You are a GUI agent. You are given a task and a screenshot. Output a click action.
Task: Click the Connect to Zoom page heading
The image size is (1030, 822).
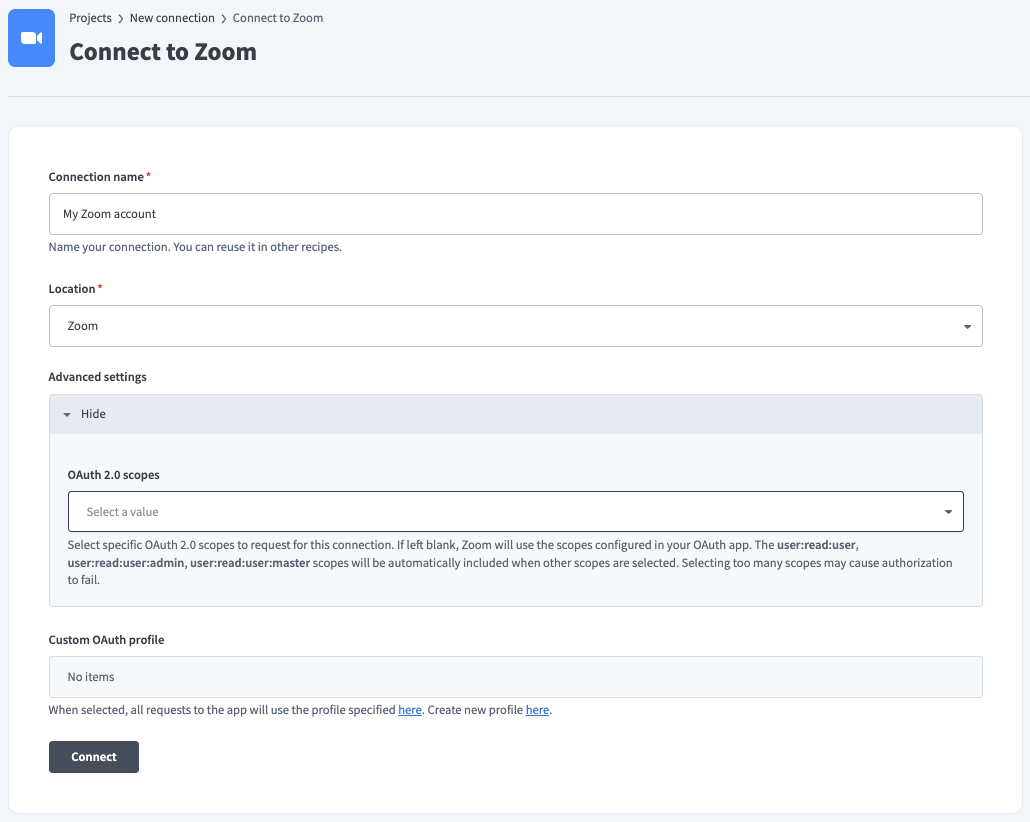[163, 52]
